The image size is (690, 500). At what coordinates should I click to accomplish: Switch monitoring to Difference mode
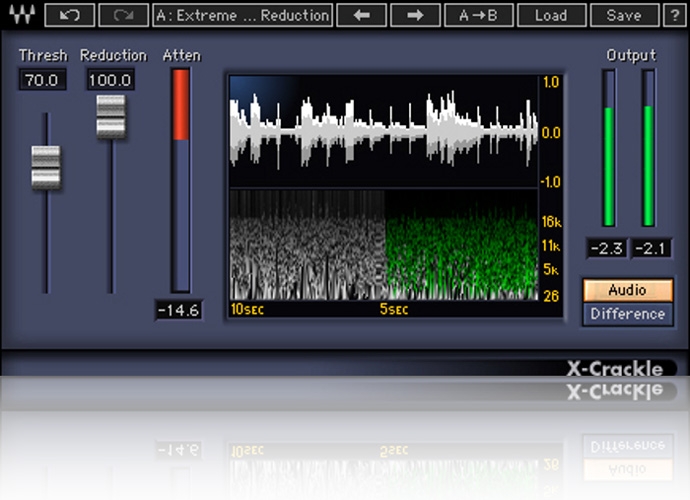627,314
